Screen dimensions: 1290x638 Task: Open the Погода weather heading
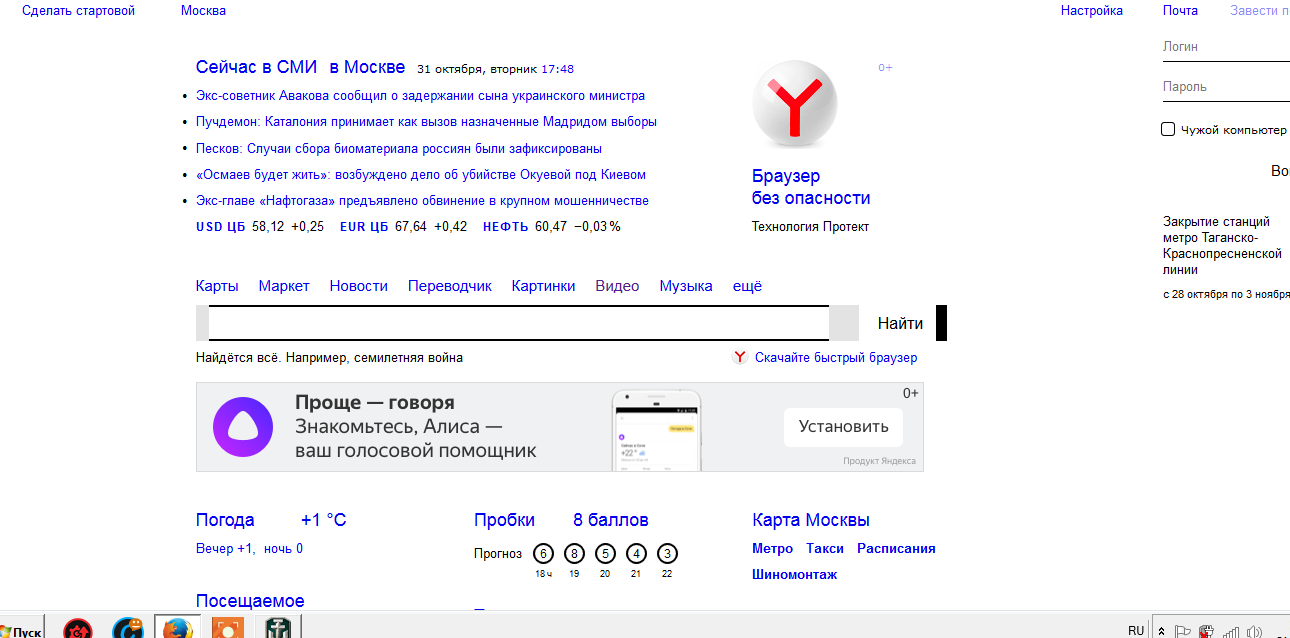click(225, 520)
